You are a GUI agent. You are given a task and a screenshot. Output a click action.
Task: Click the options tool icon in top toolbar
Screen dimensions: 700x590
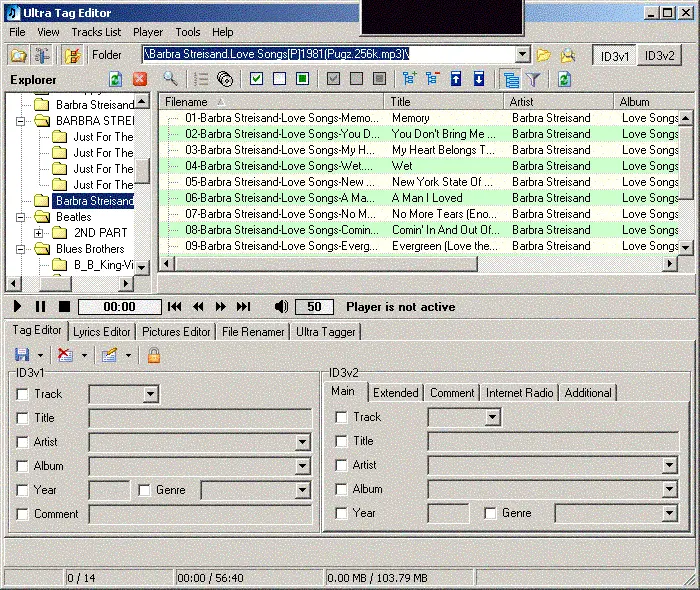point(43,55)
